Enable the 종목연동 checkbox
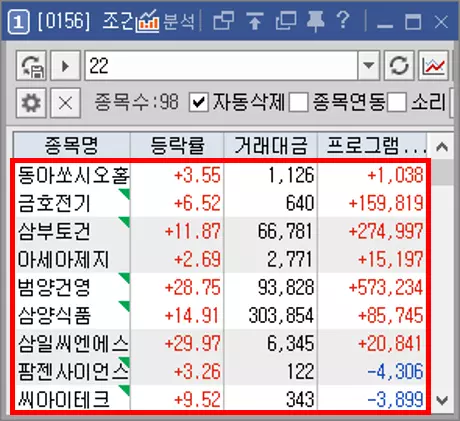Screen dimensions: 460x421 pos(299,102)
